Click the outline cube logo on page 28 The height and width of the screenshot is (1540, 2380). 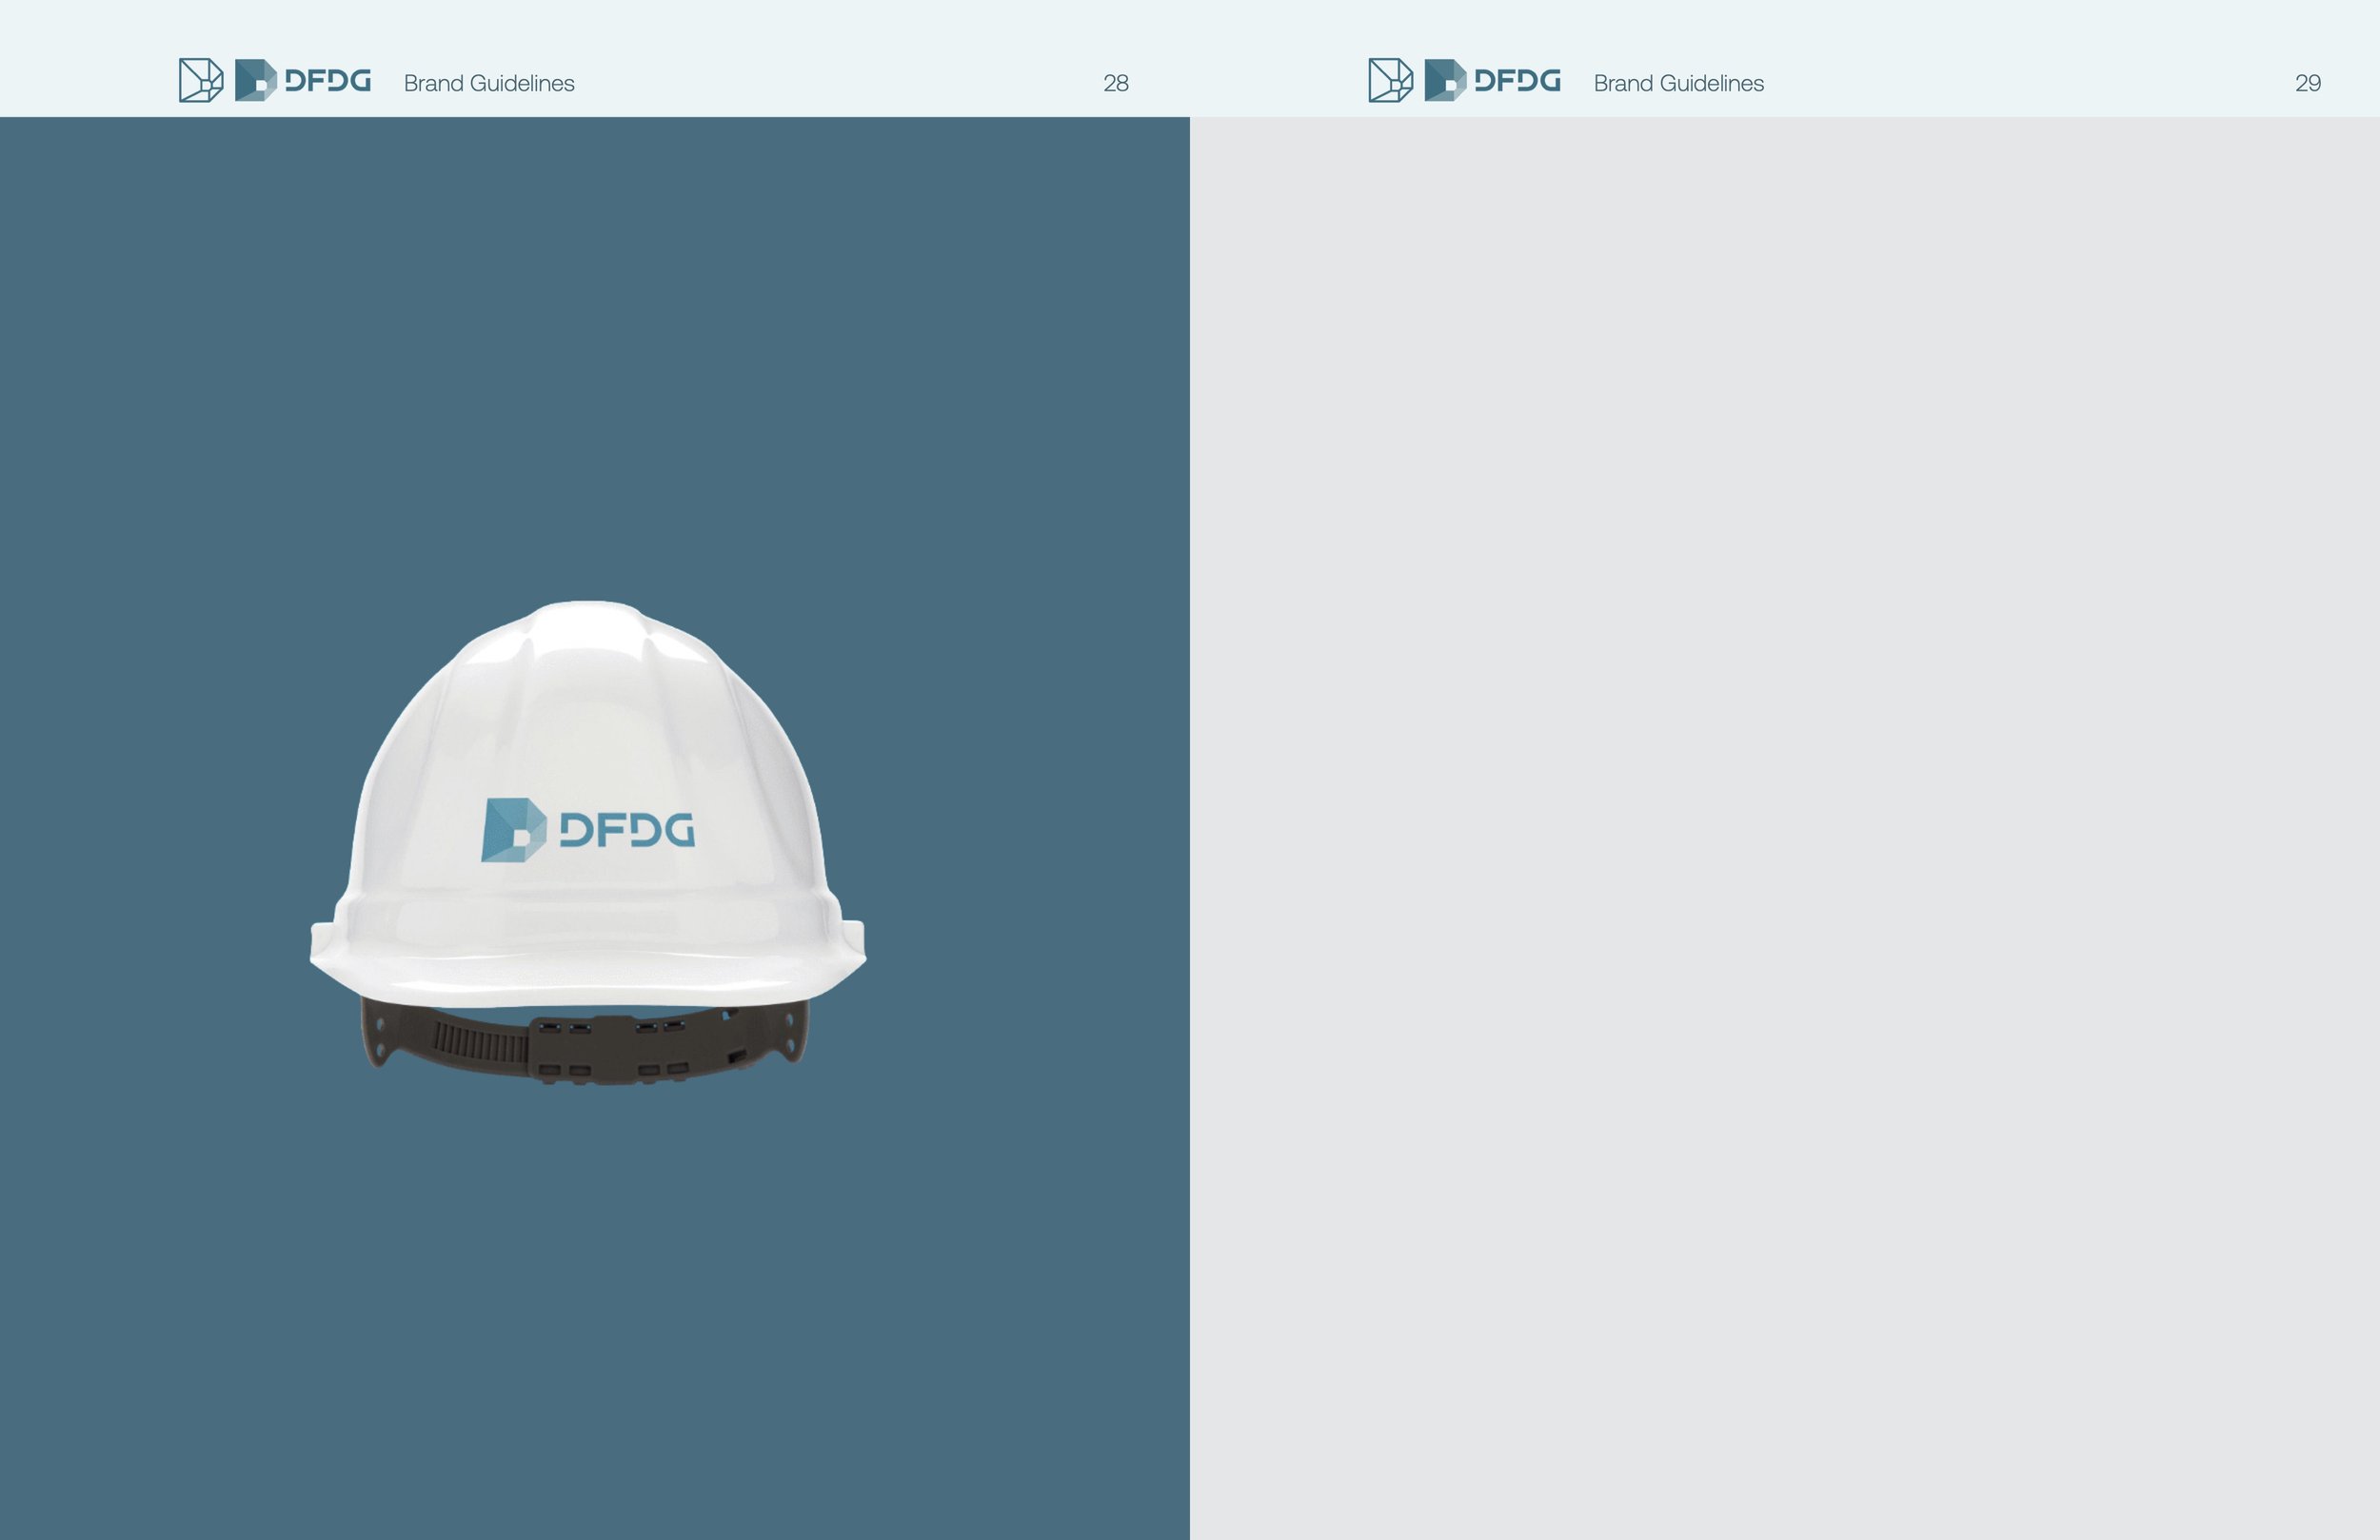[200, 80]
